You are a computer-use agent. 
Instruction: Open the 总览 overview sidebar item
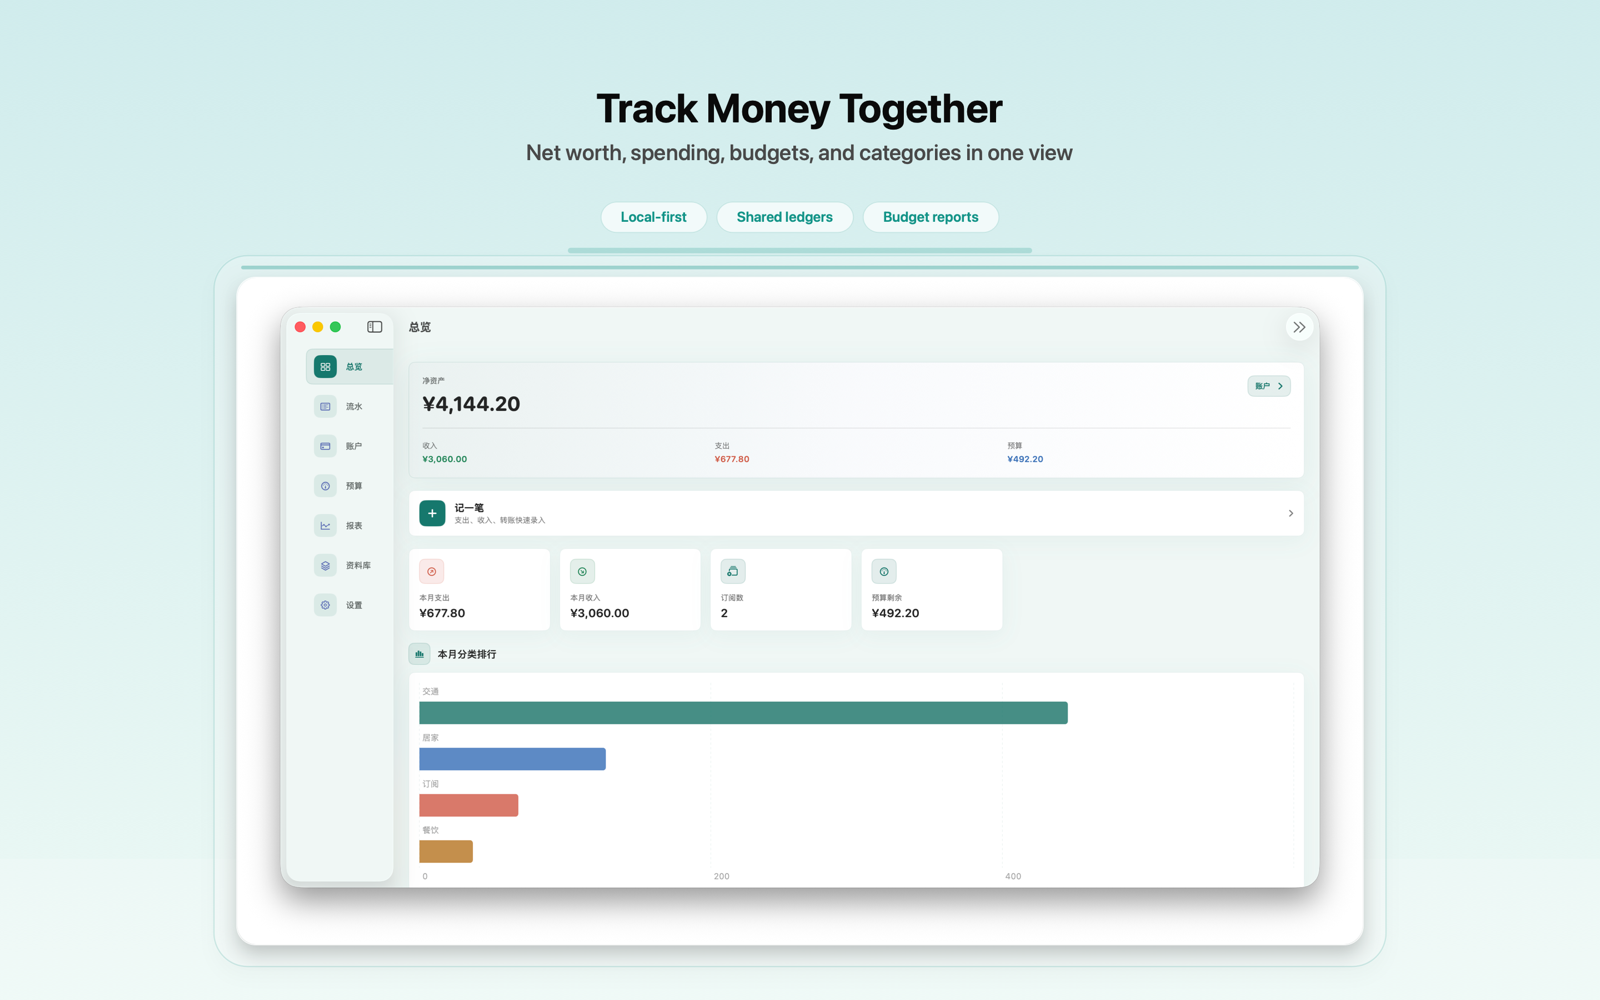(x=349, y=367)
